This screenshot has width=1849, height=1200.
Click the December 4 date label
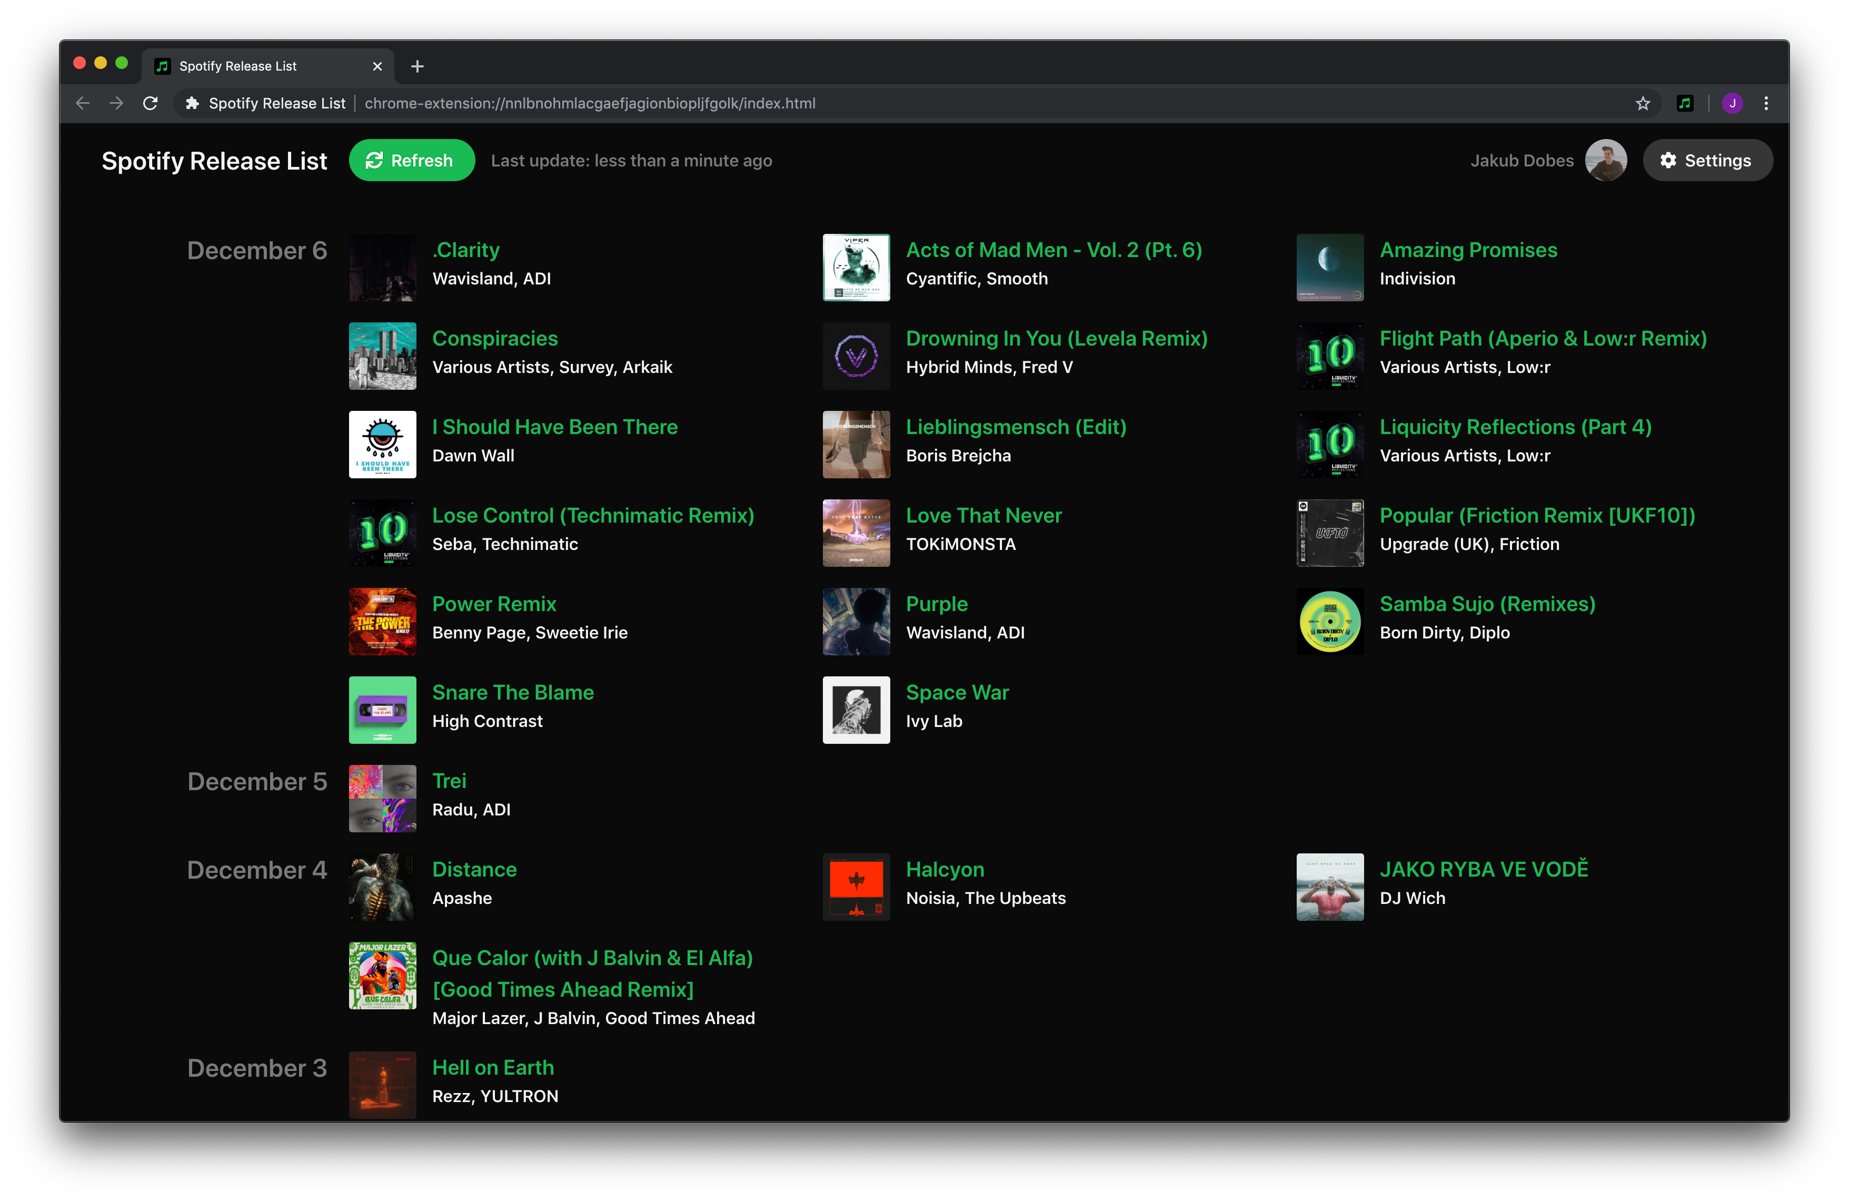click(257, 870)
